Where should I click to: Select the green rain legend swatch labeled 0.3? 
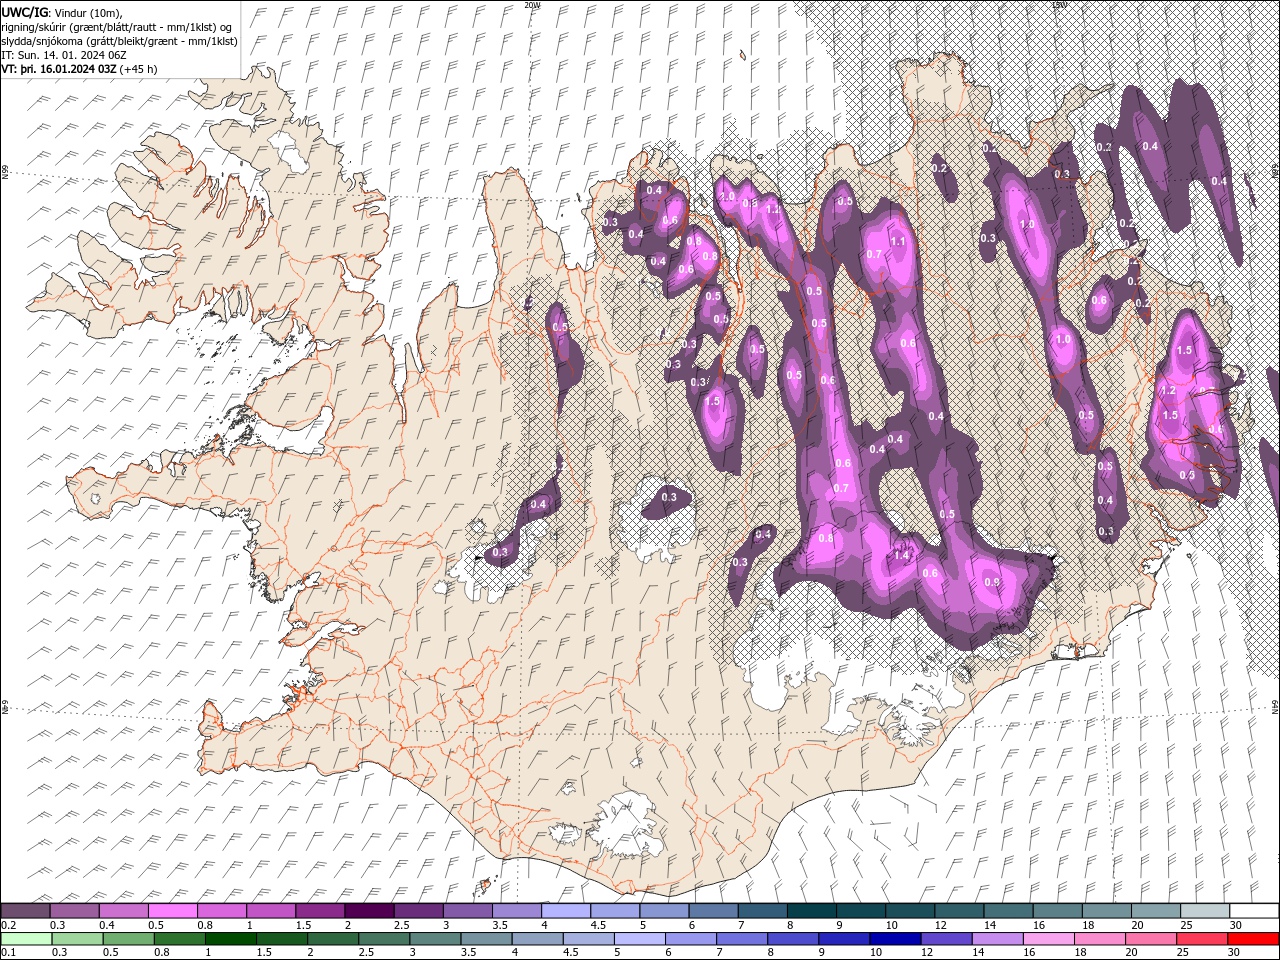tap(77, 939)
